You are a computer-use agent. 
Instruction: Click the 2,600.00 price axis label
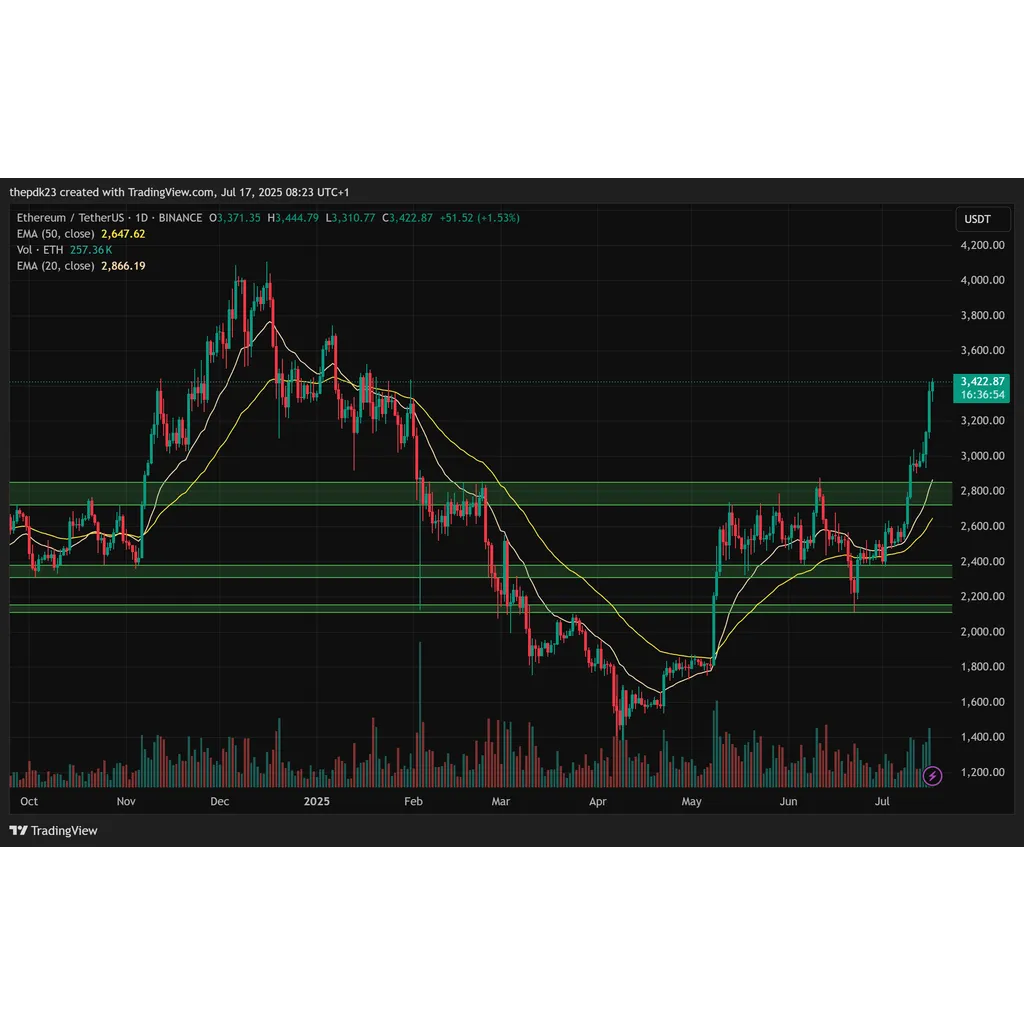pos(982,526)
